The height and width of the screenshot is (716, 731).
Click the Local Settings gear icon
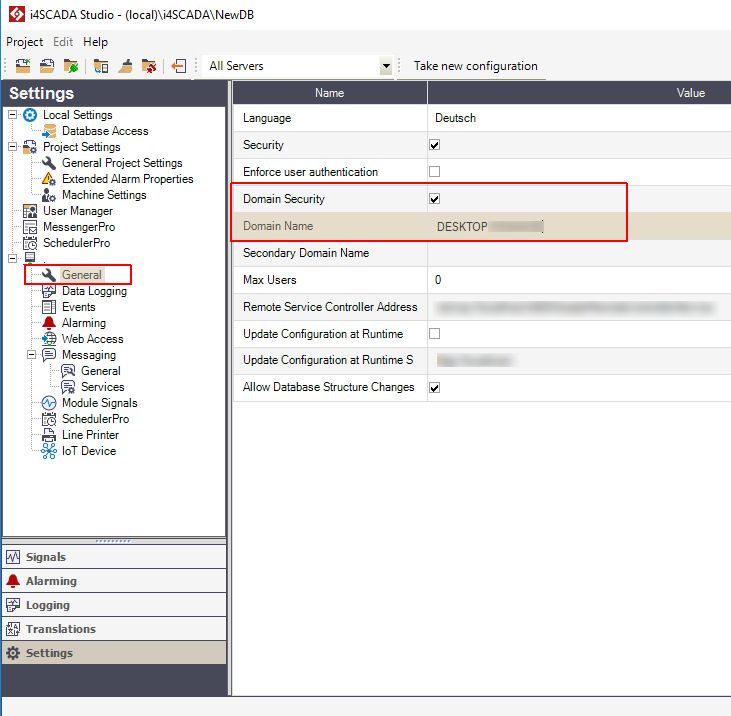tap(30, 115)
